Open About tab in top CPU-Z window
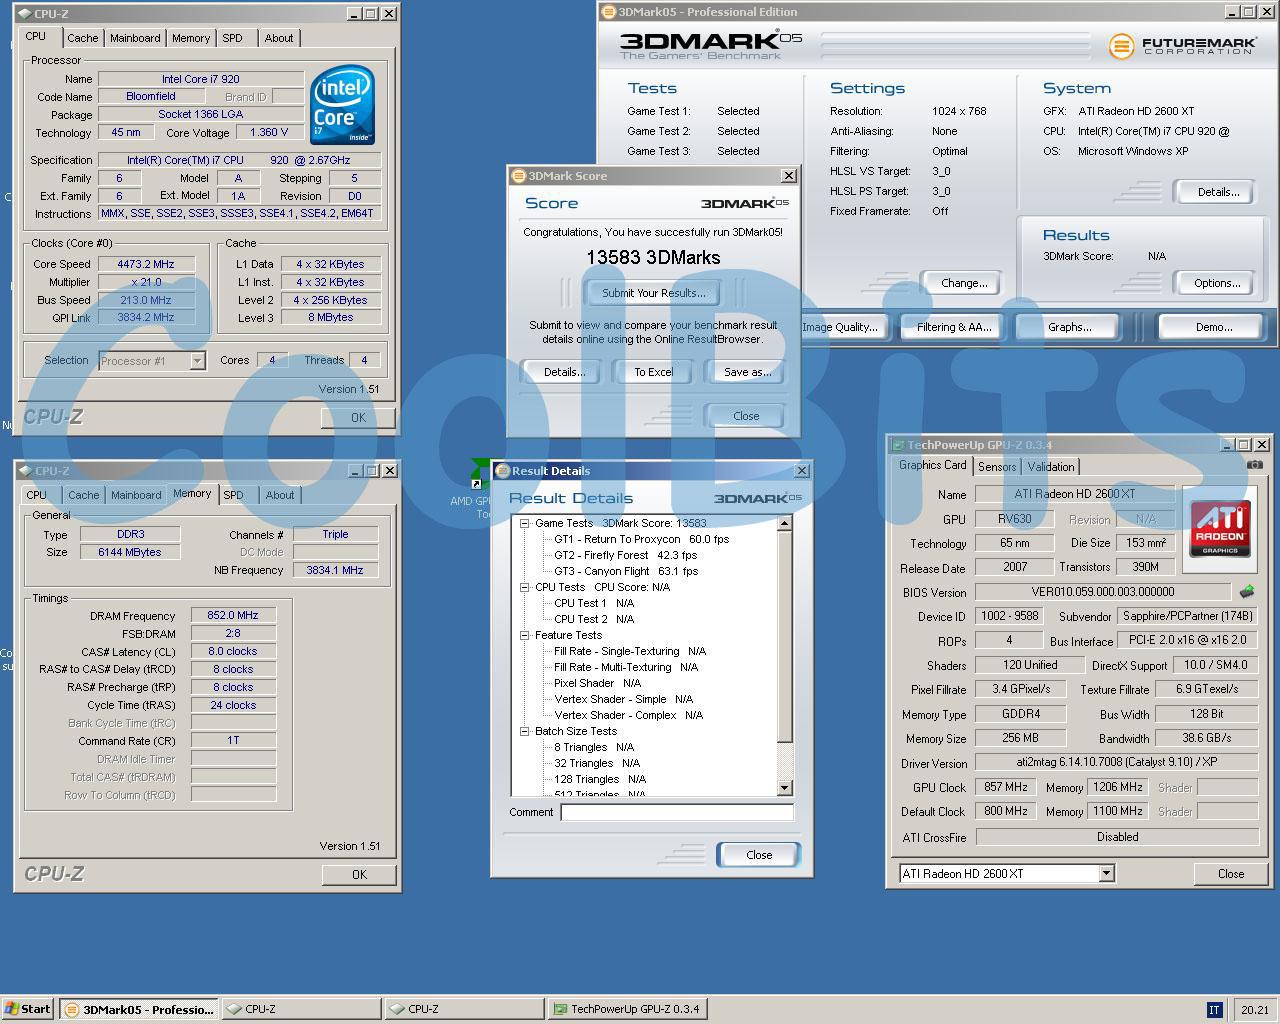 point(279,38)
